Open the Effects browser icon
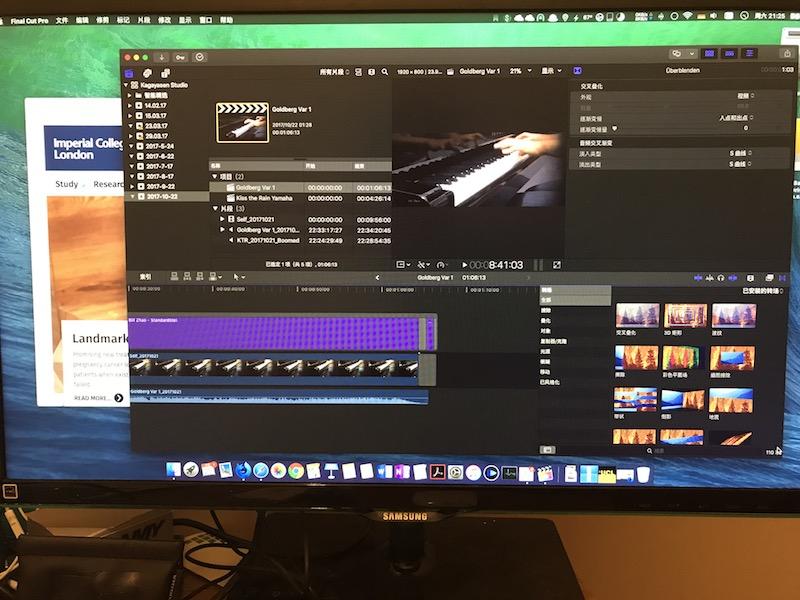This screenshot has height=600, width=800. click(769, 278)
